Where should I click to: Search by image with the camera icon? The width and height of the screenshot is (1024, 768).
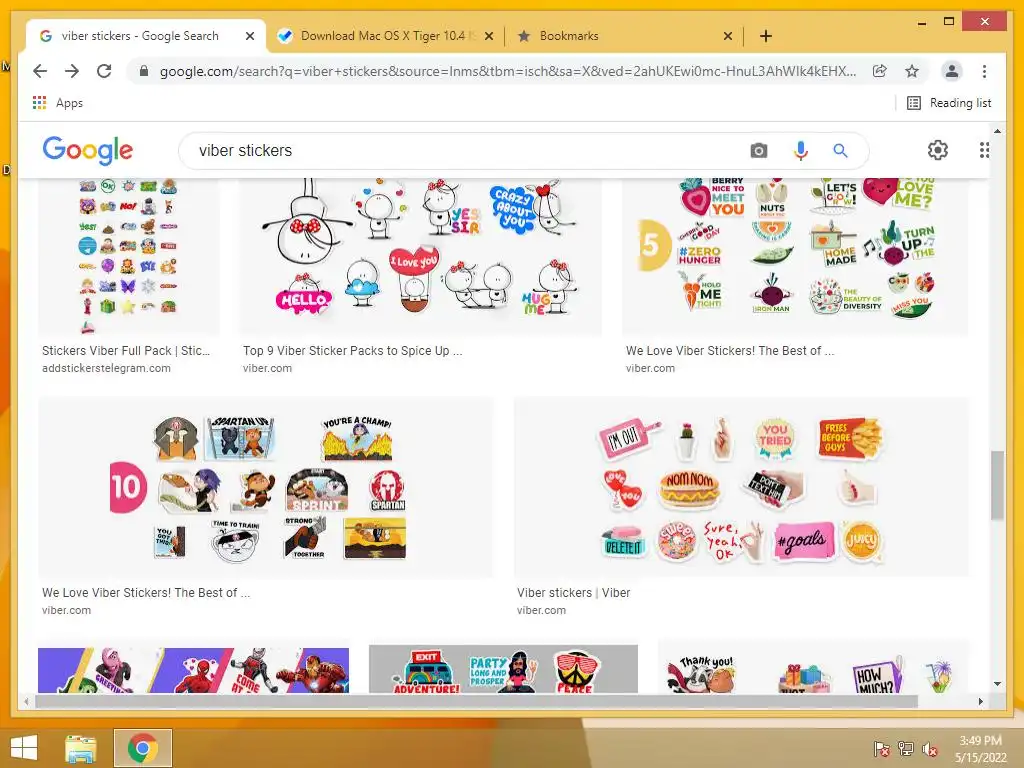(x=758, y=151)
